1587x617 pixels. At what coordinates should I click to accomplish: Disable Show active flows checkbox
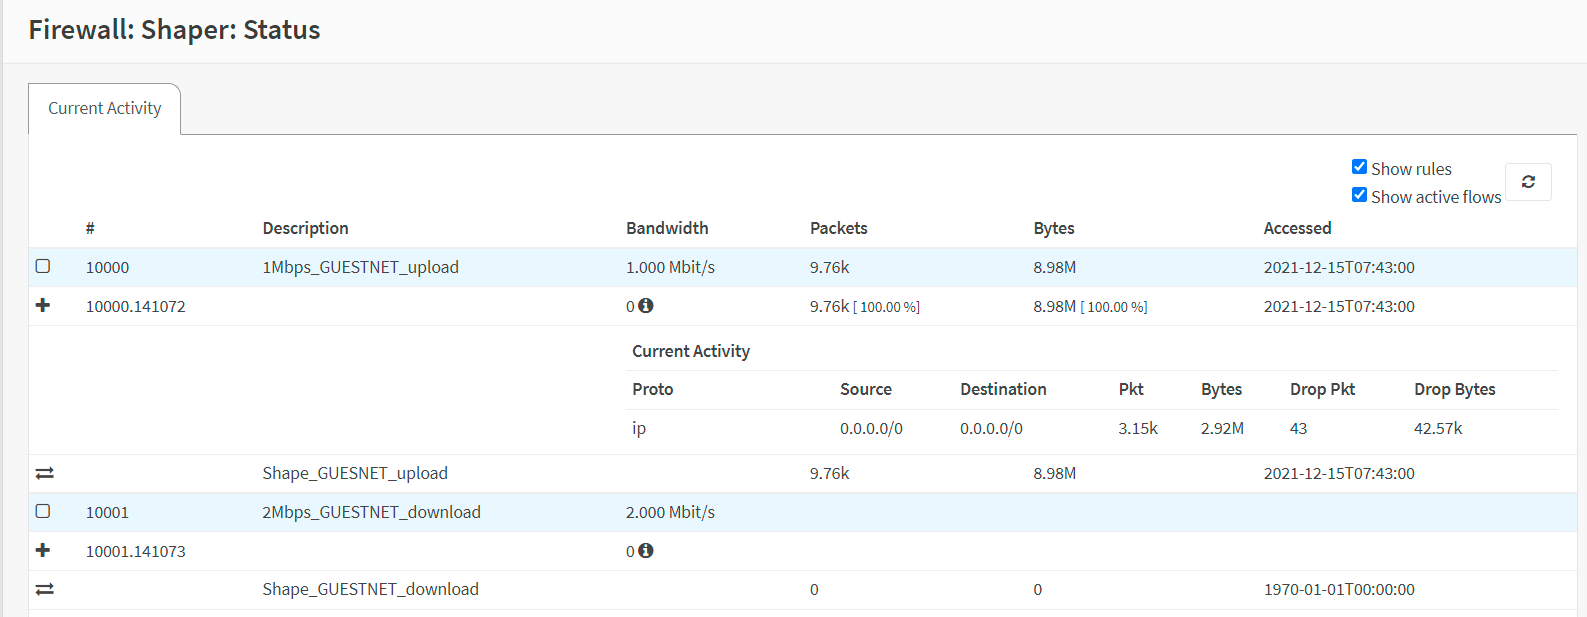[1359, 195]
